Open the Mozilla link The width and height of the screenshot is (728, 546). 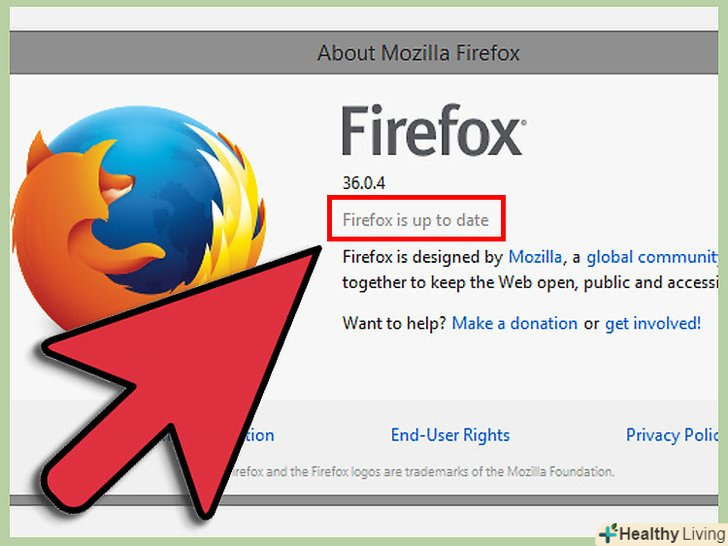tap(535, 257)
